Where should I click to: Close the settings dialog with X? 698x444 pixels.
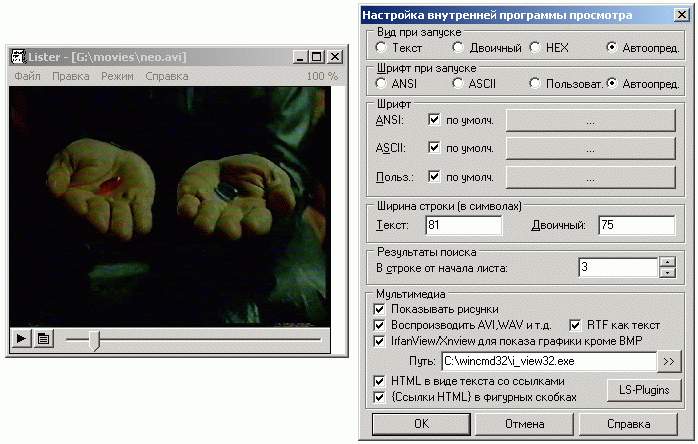pyautogui.click(x=682, y=15)
